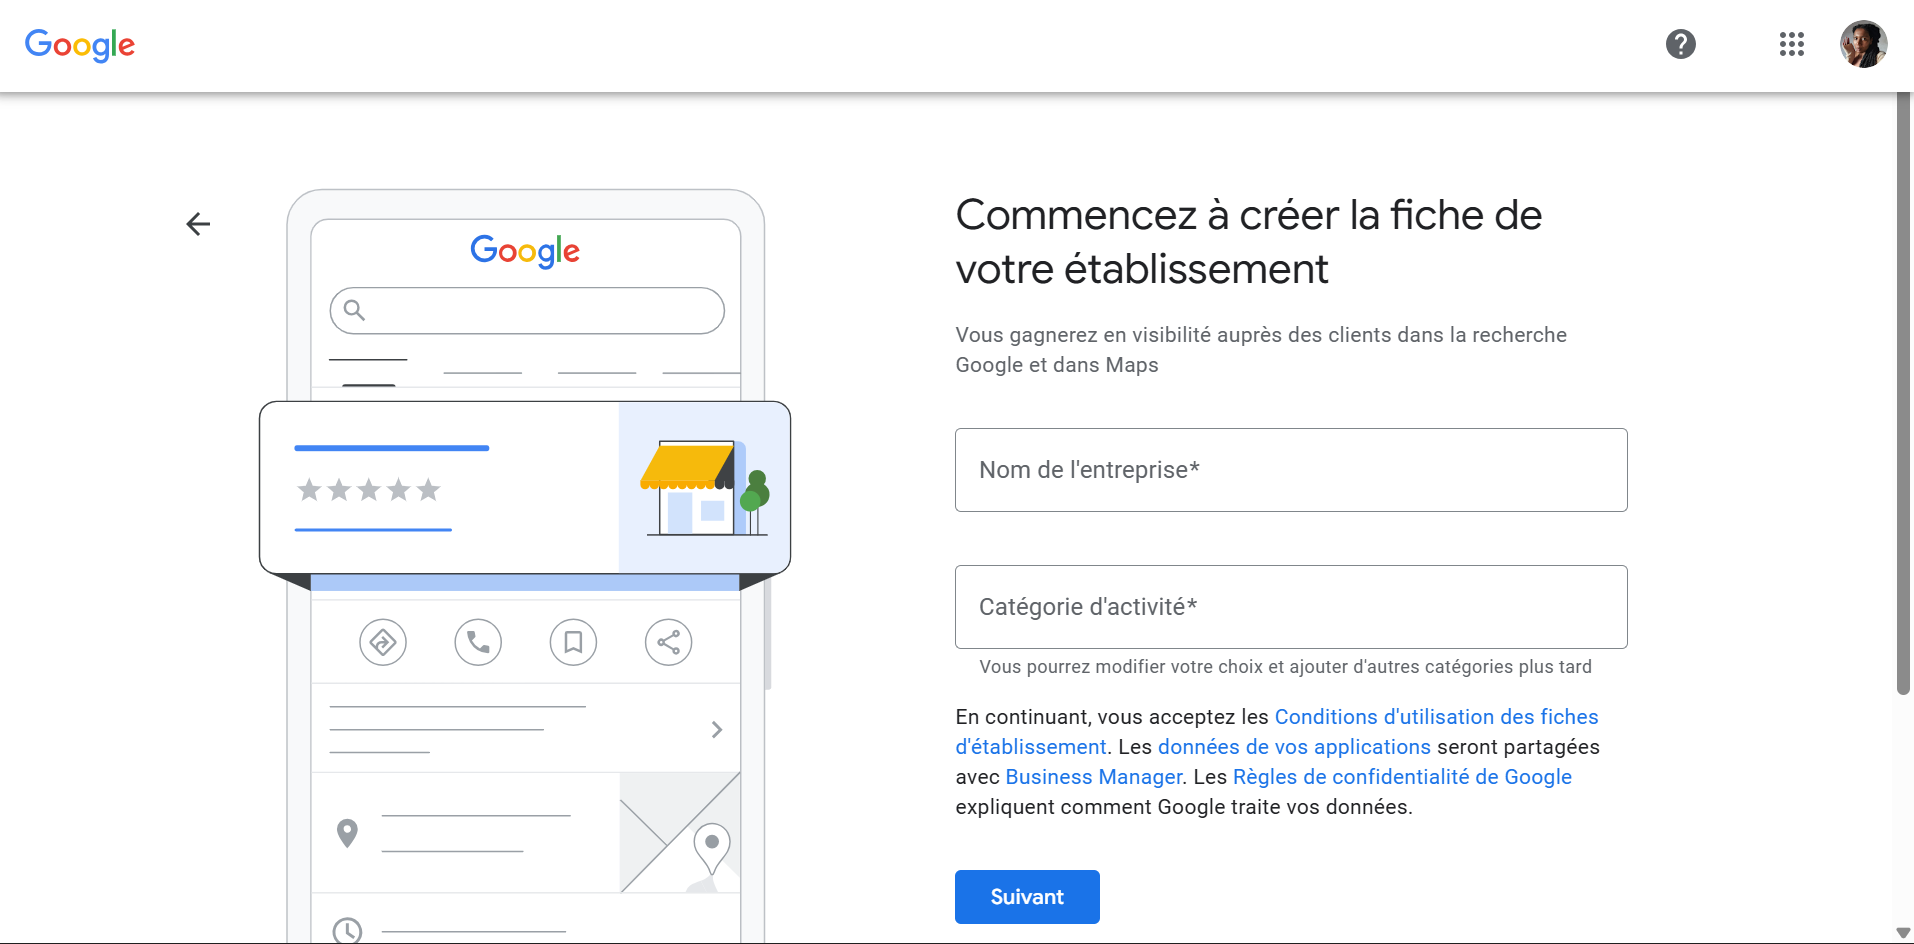Open the Google apps grid
This screenshot has height=944, width=1914.
coord(1792,44)
